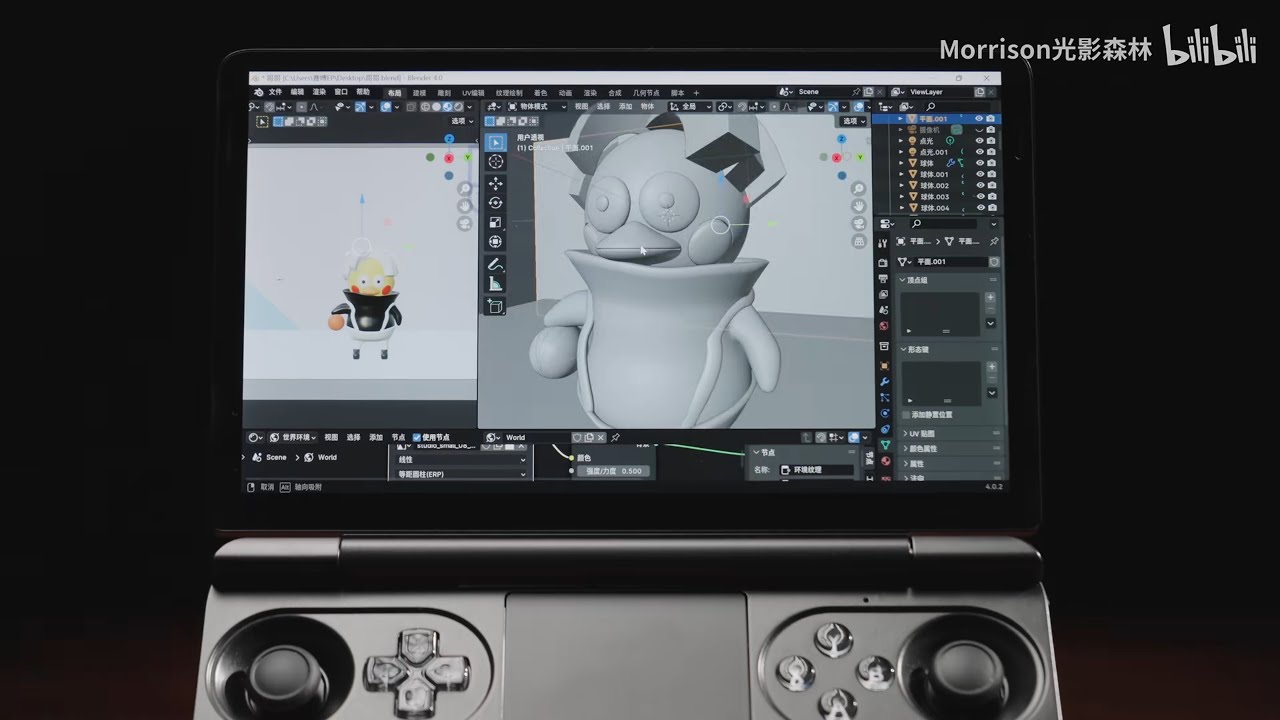This screenshot has width=1280, height=720.
Task: Add a vertex group with its plus button
Action: [991, 297]
